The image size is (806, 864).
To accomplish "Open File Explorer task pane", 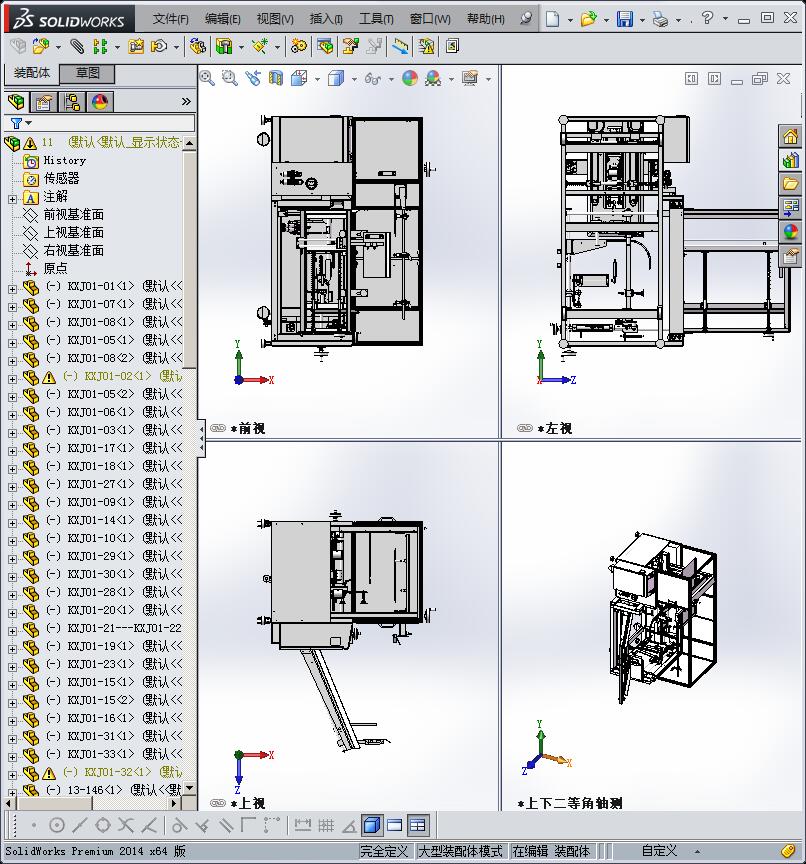I will click(x=791, y=184).
